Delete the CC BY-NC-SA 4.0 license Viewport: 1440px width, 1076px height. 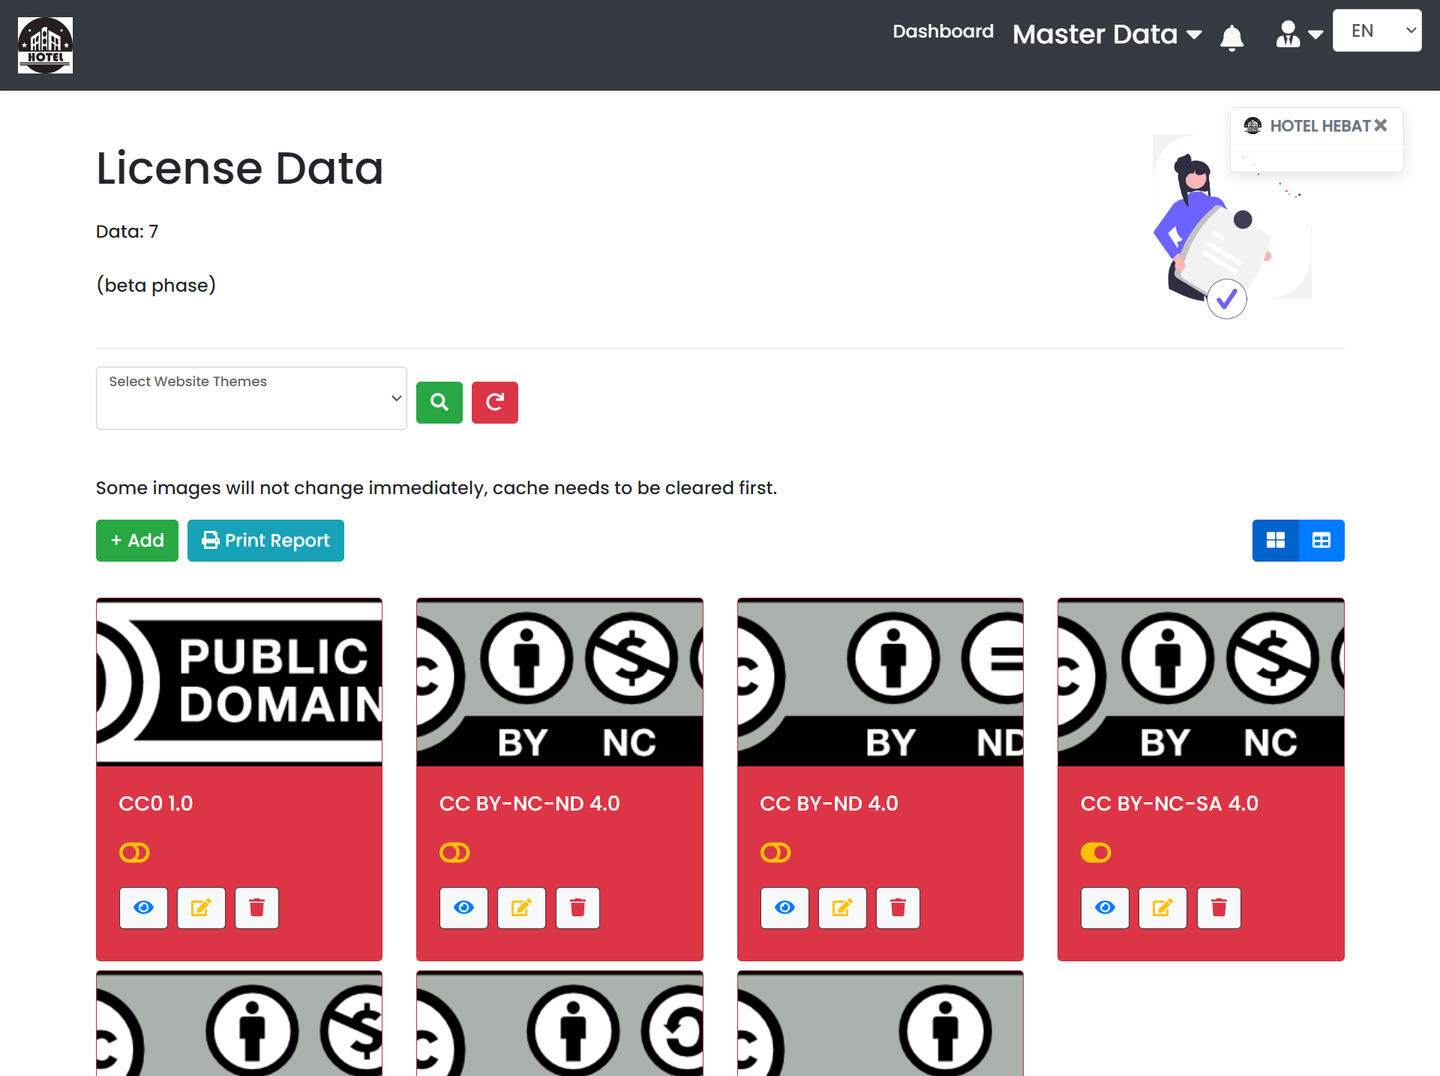(x=1218, y=908)
